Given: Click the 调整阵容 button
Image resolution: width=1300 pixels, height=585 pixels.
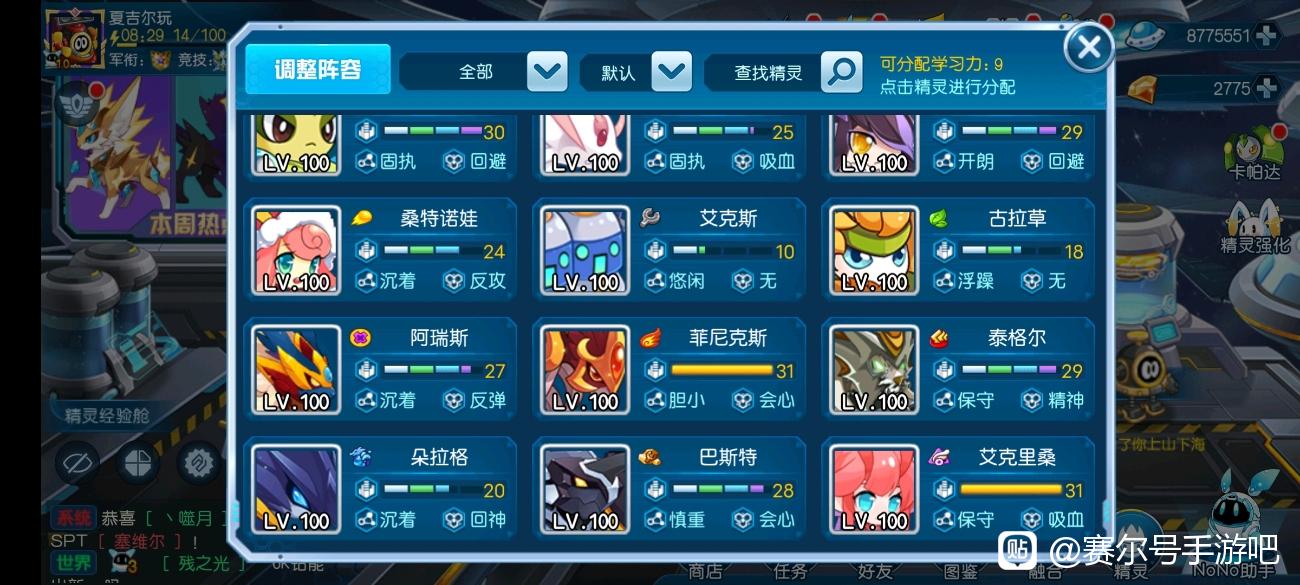Looking at the screenshot, I should (x=318, y=69).
